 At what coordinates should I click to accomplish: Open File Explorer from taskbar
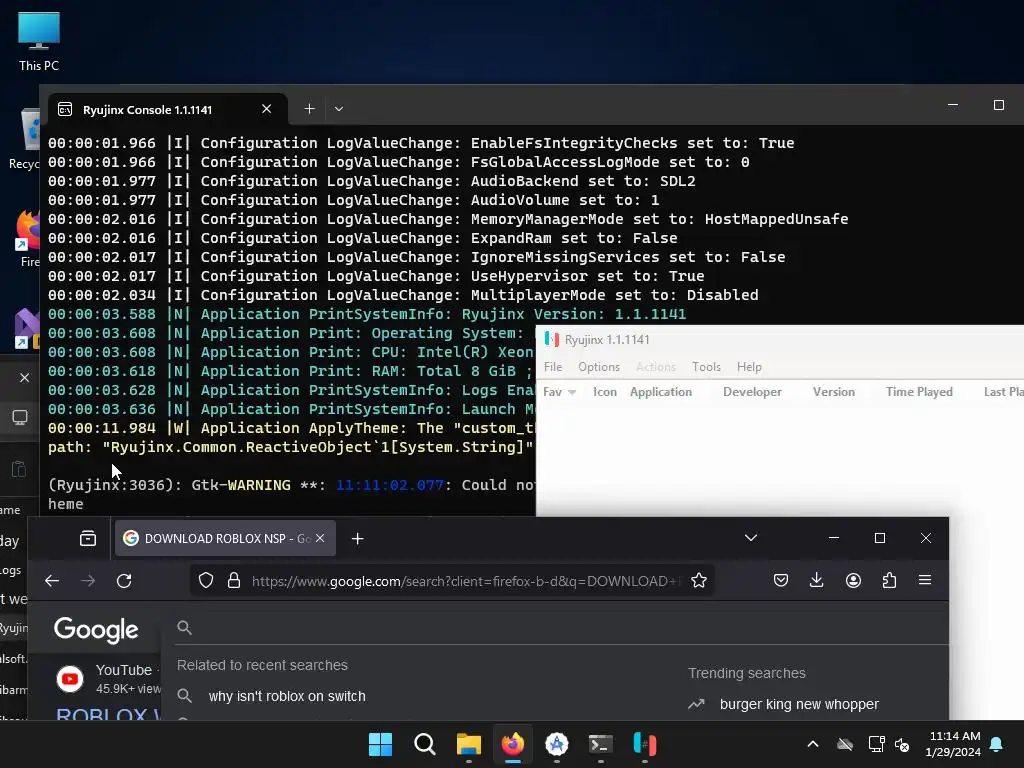click(468, 744)
